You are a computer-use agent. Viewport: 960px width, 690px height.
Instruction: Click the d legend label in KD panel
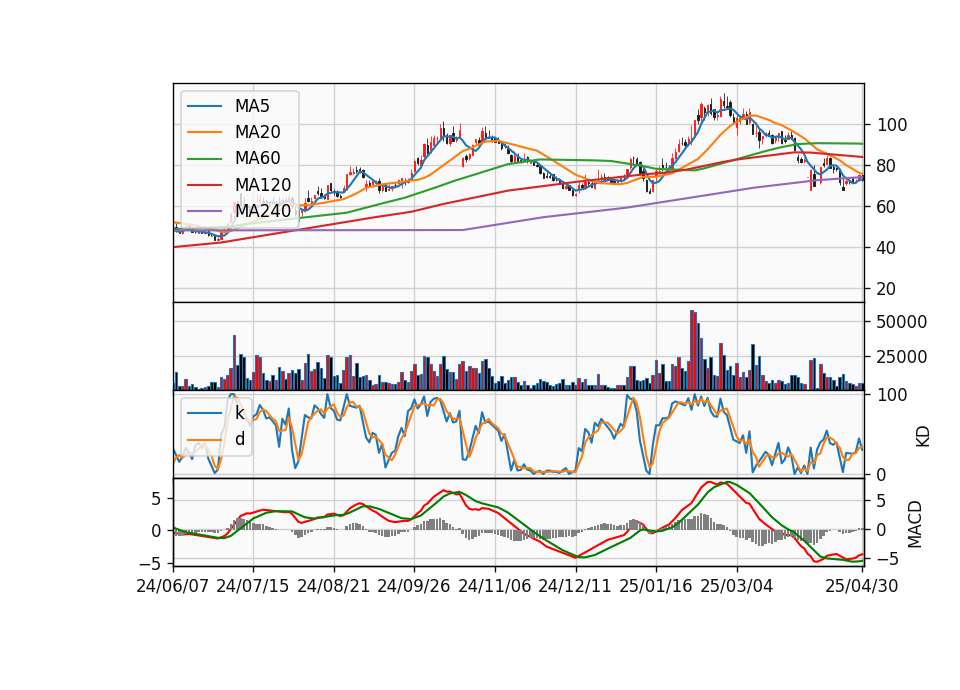[x=239, y=439]
